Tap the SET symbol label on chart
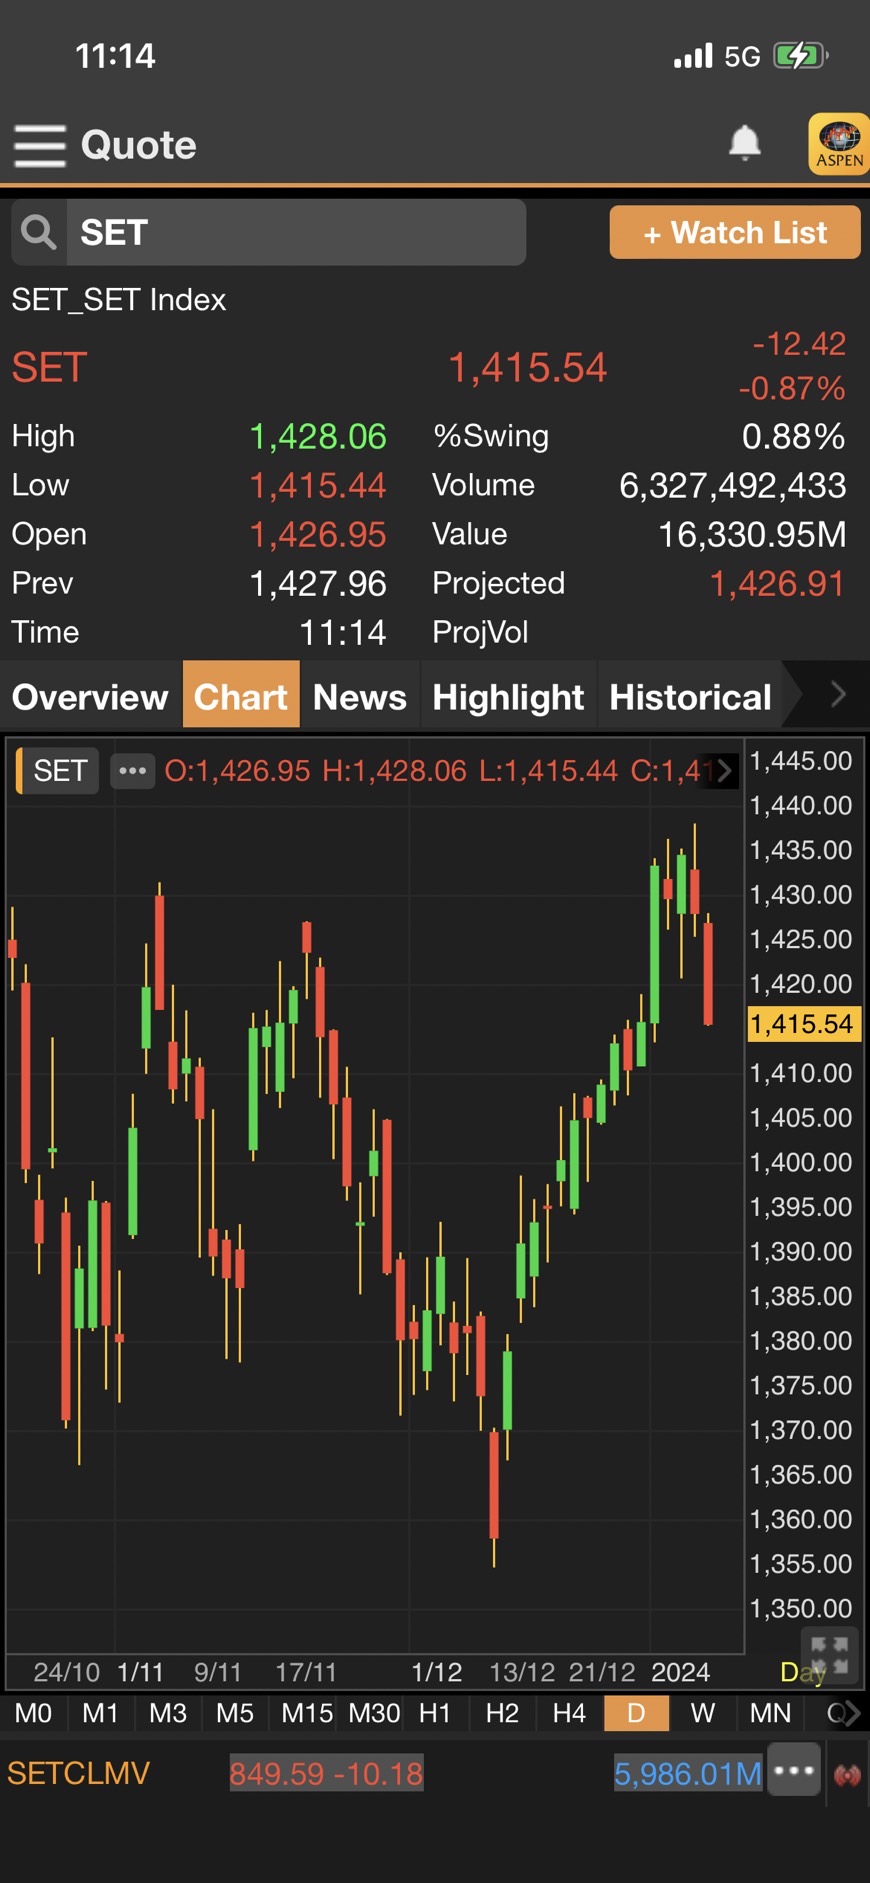The width and height of the screenshot is (870, 1883). pyautogui.click(x=60, y=771)
